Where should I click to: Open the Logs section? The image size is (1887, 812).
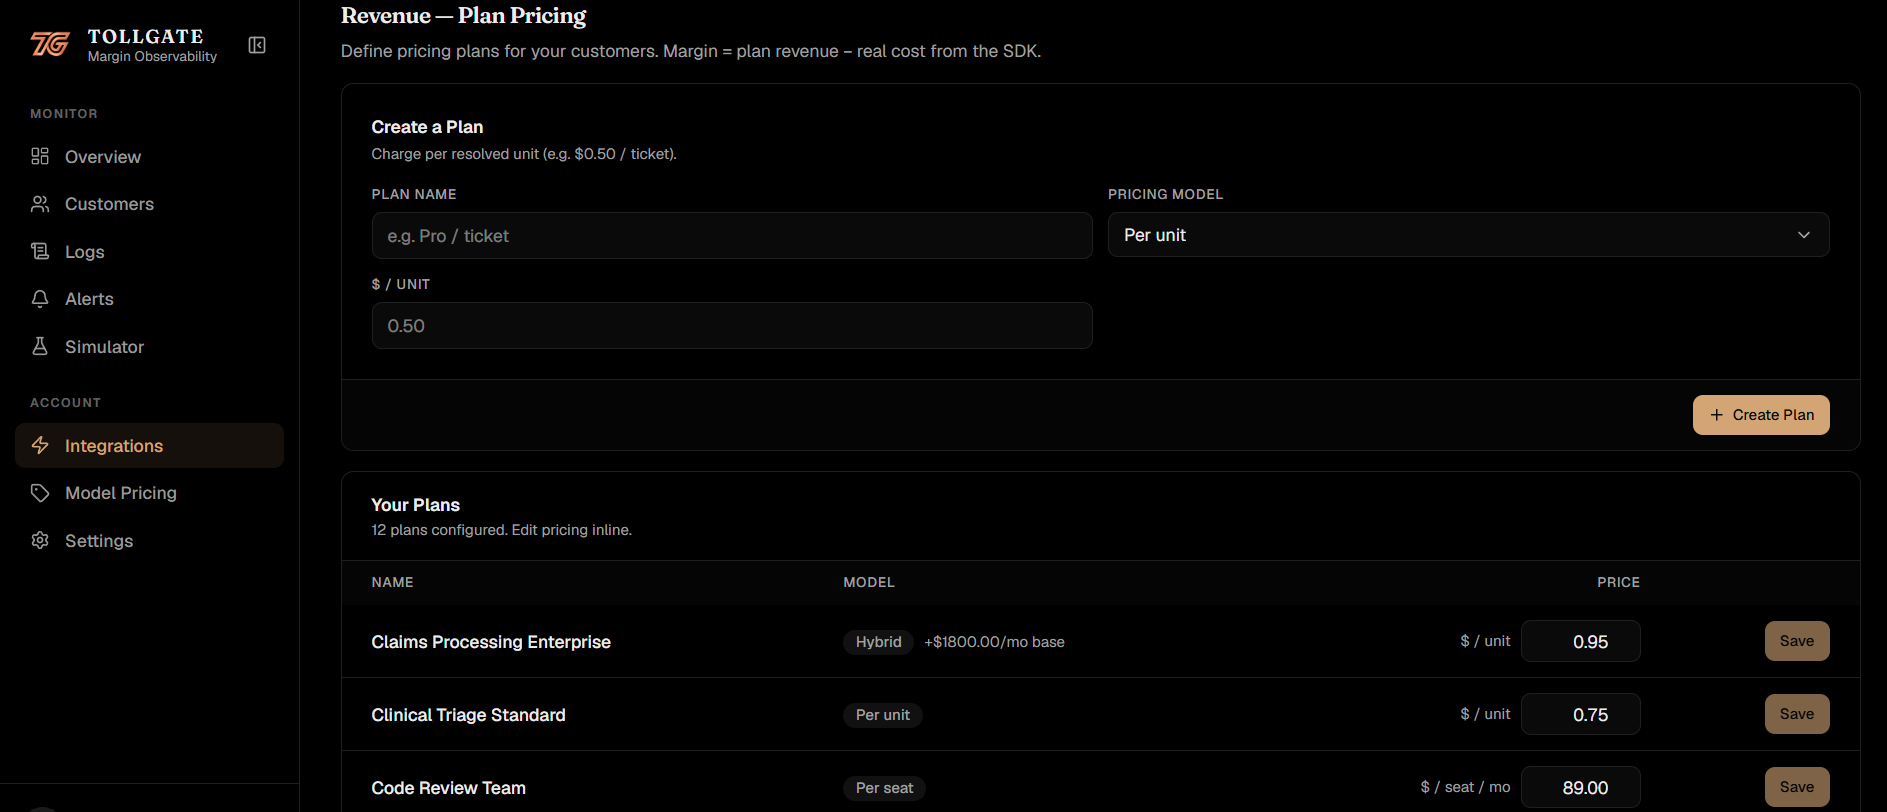tap(149, 252)
